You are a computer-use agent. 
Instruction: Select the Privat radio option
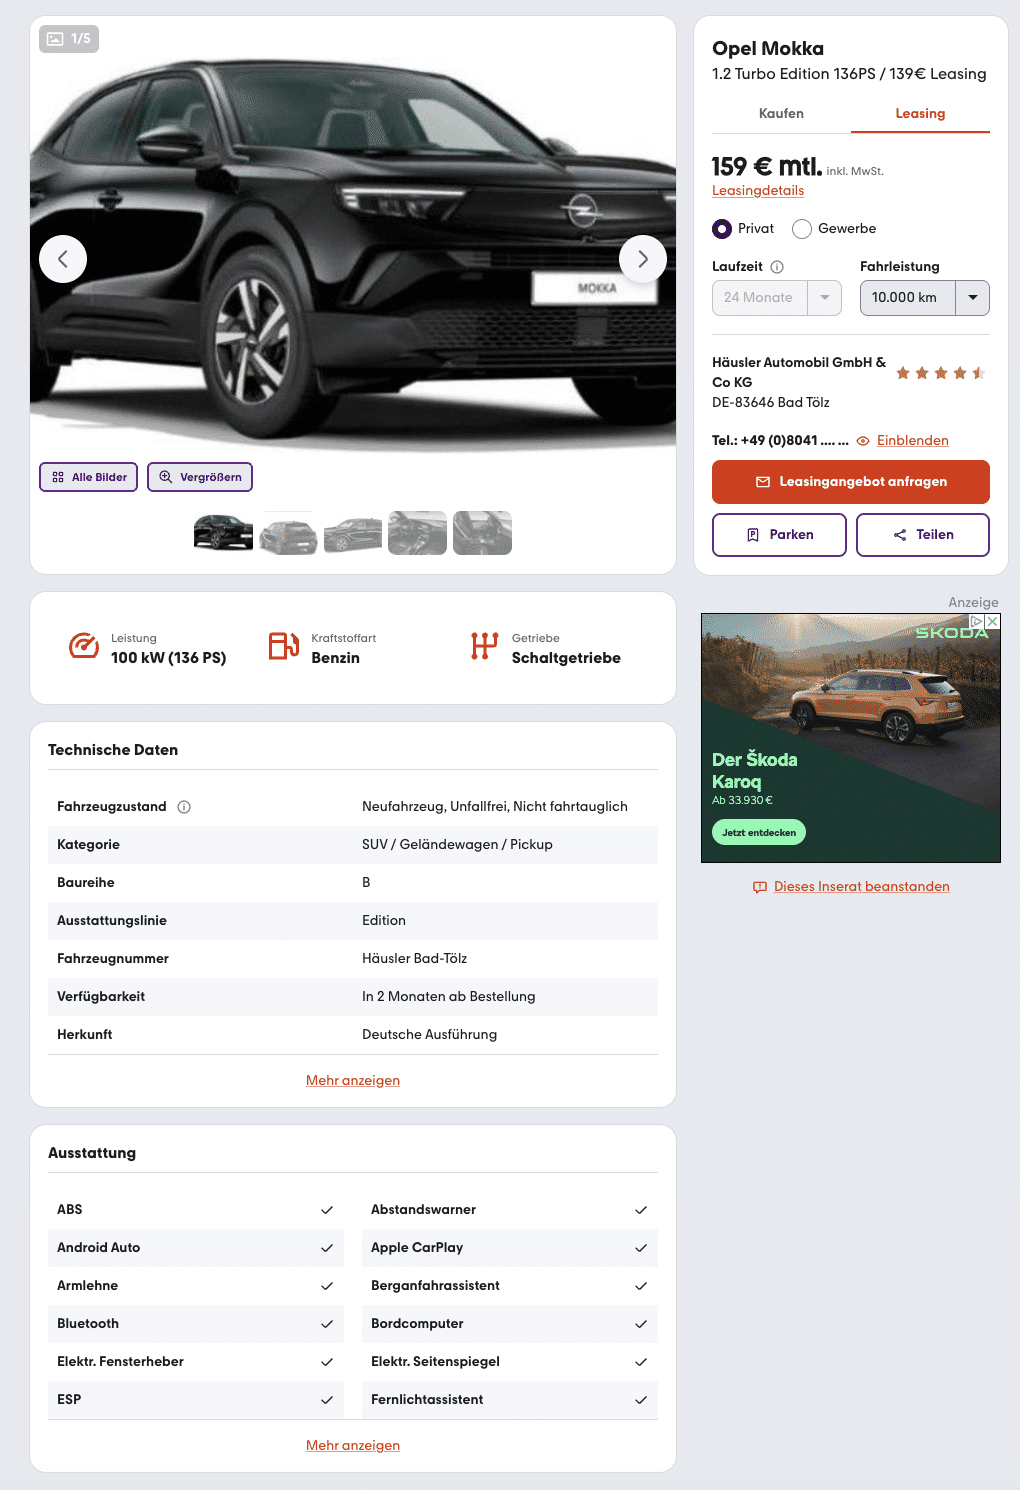click(722, 229)
